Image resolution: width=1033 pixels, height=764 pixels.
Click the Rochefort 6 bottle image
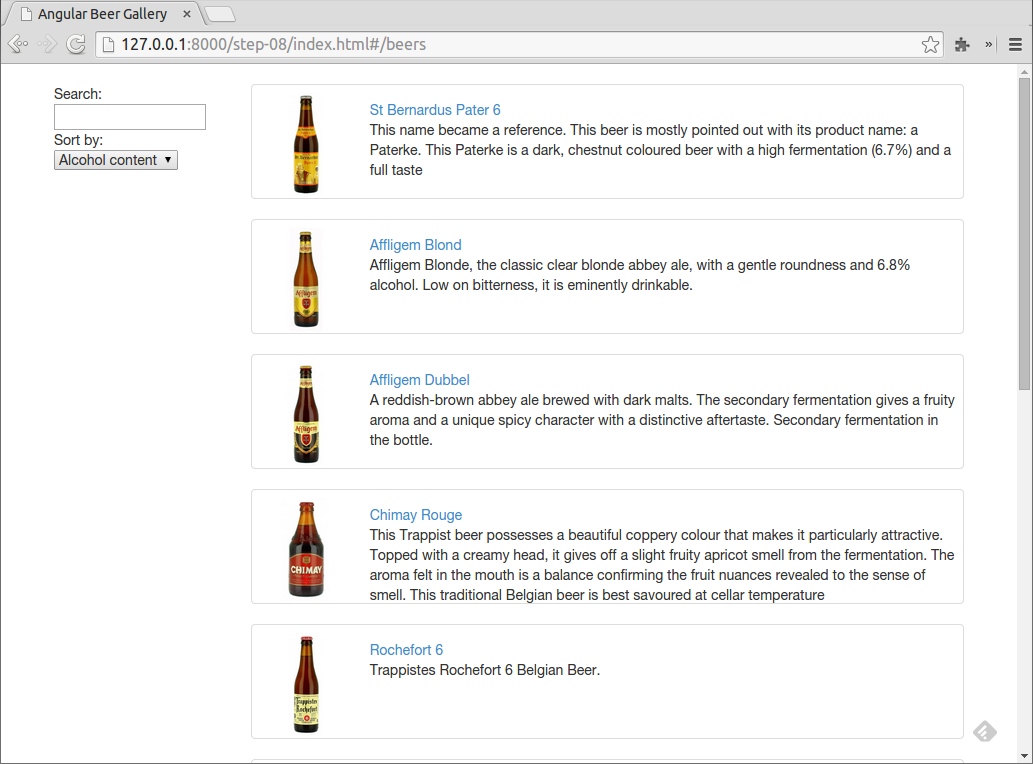pos(306,684)
